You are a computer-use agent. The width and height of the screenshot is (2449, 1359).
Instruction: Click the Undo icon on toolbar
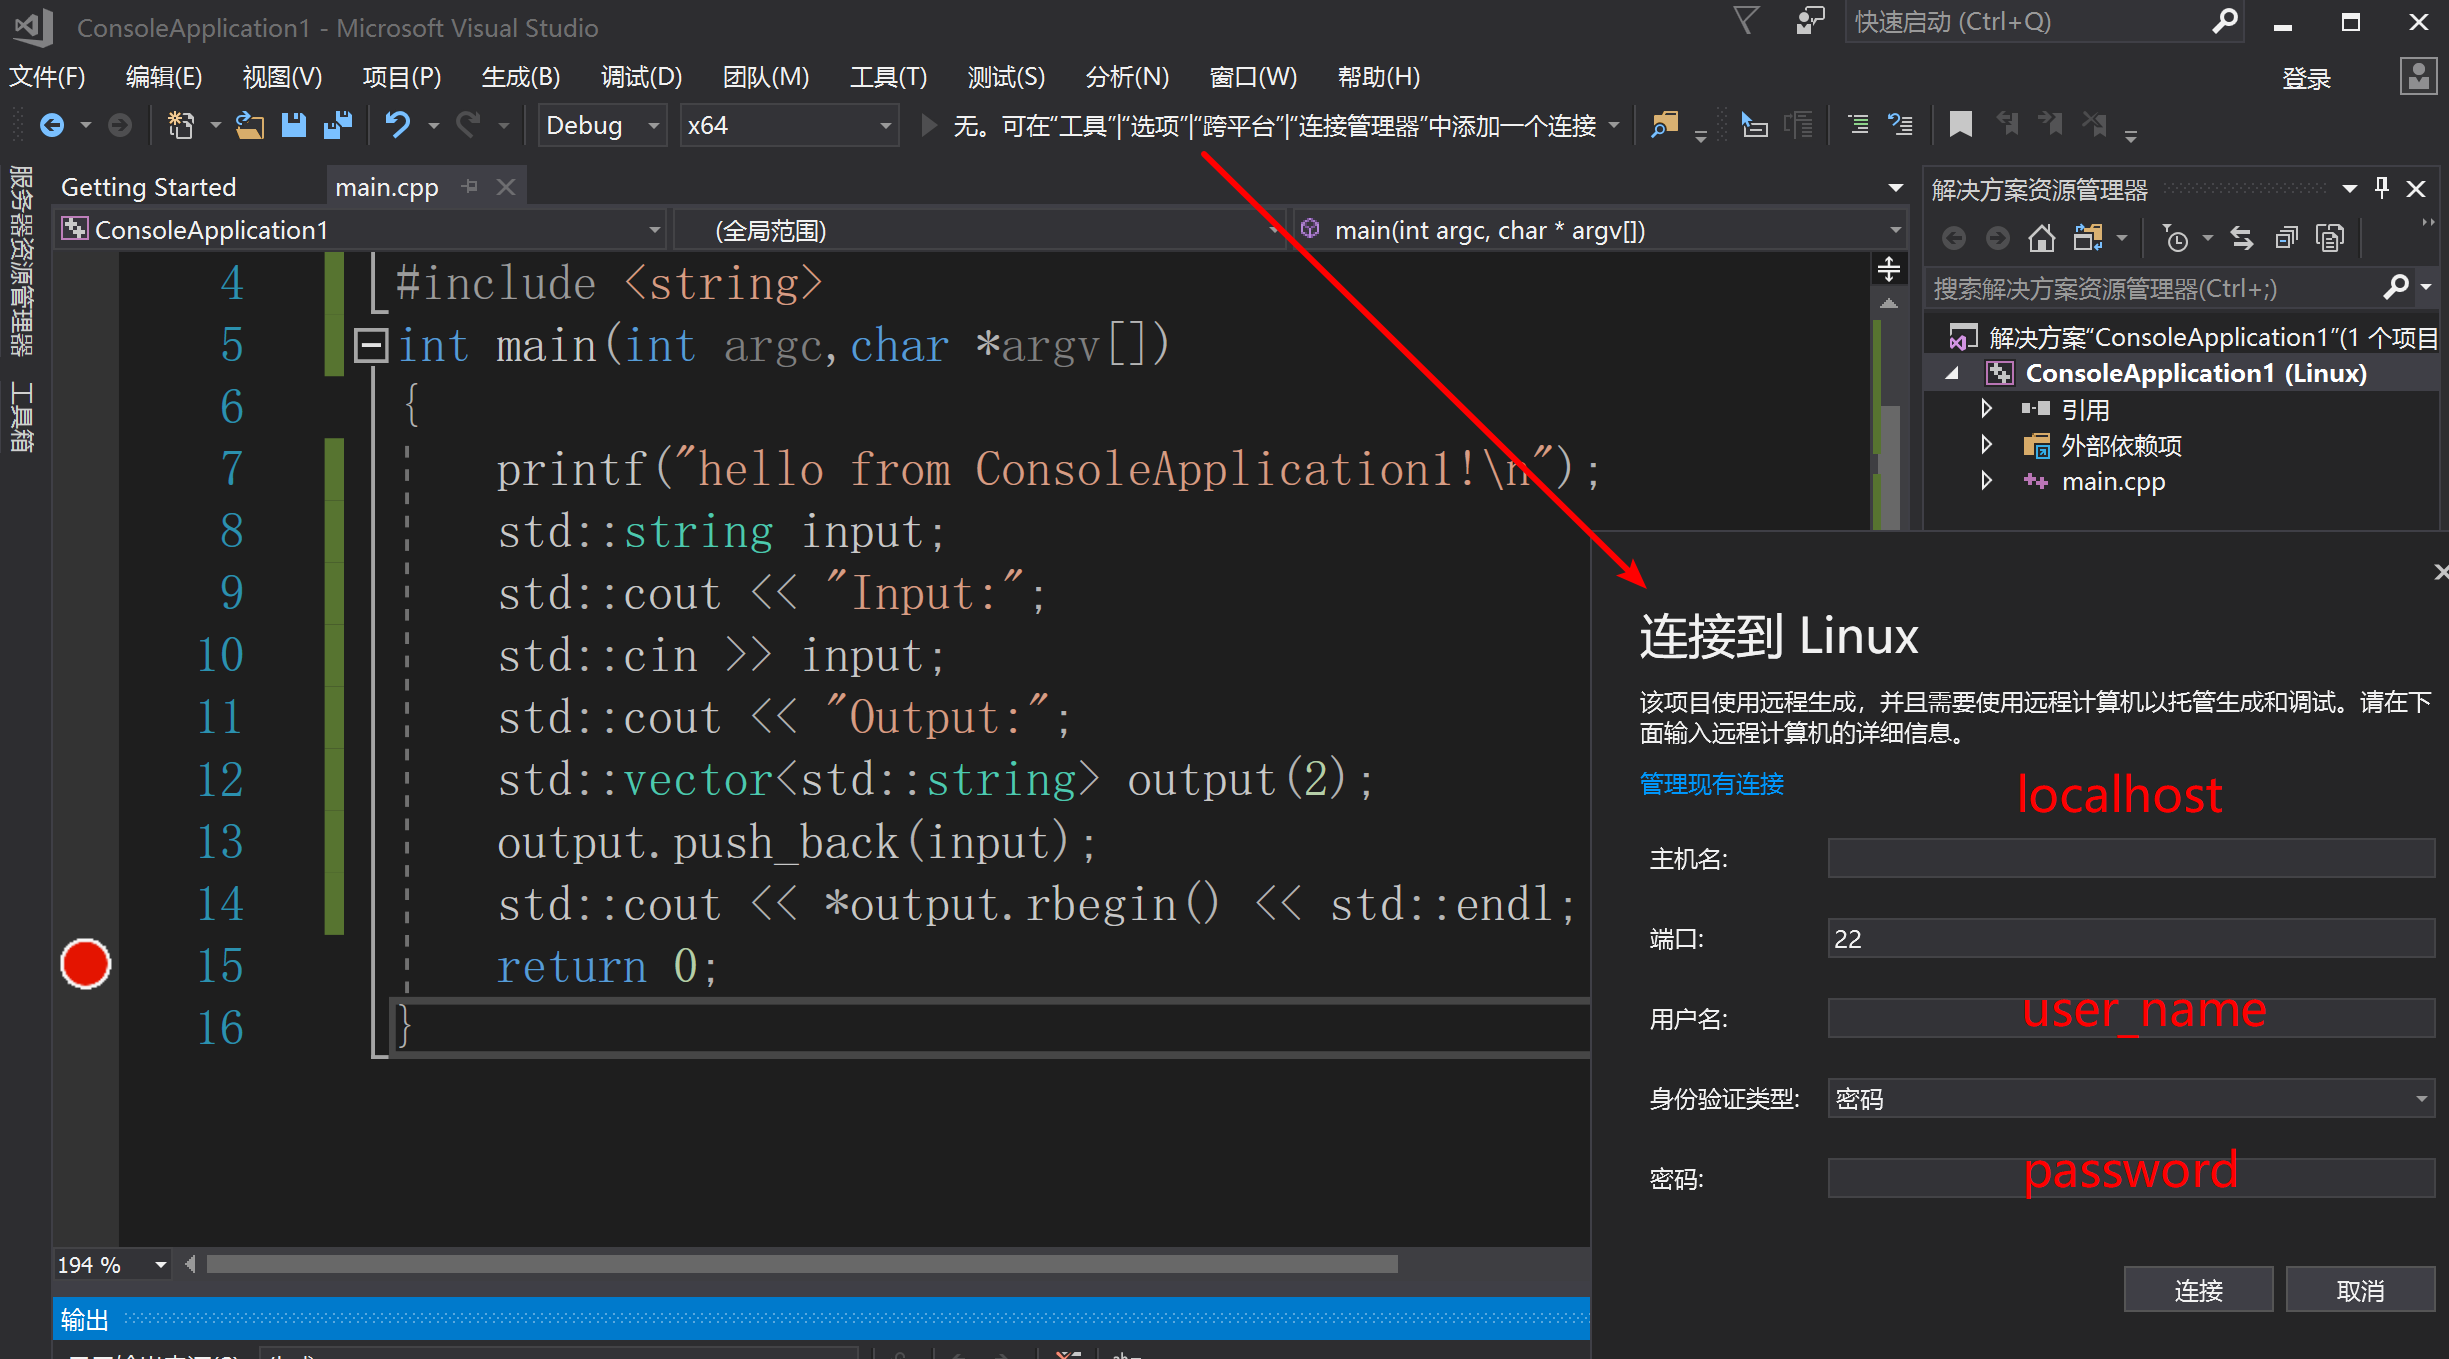[x=397, y=124]
